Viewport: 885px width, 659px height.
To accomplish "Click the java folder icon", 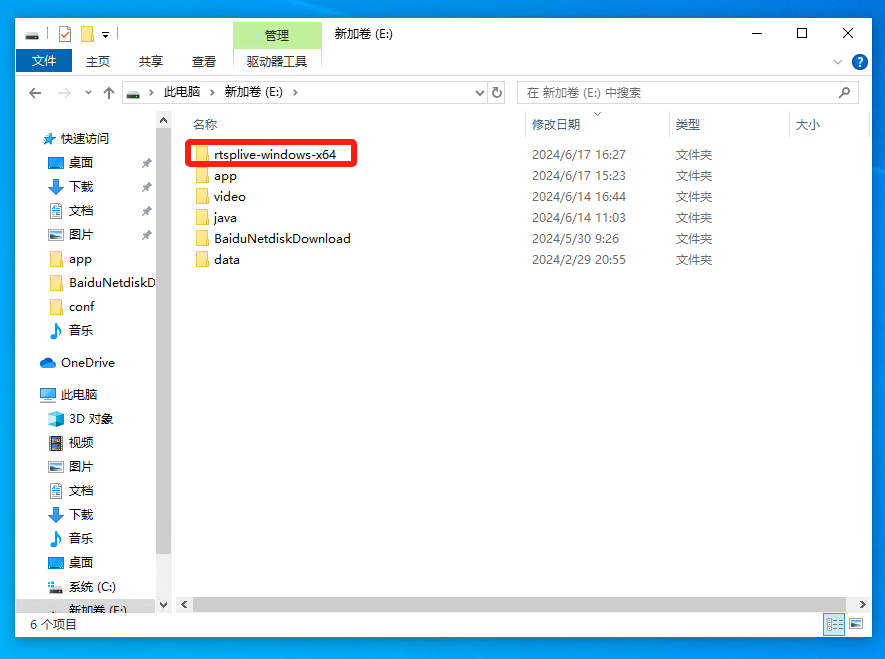I will (x=202, y=217).
